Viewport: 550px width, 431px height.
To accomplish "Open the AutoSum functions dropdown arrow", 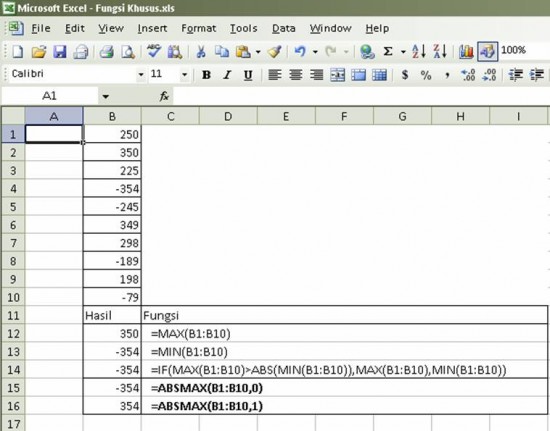I will 403,52.
